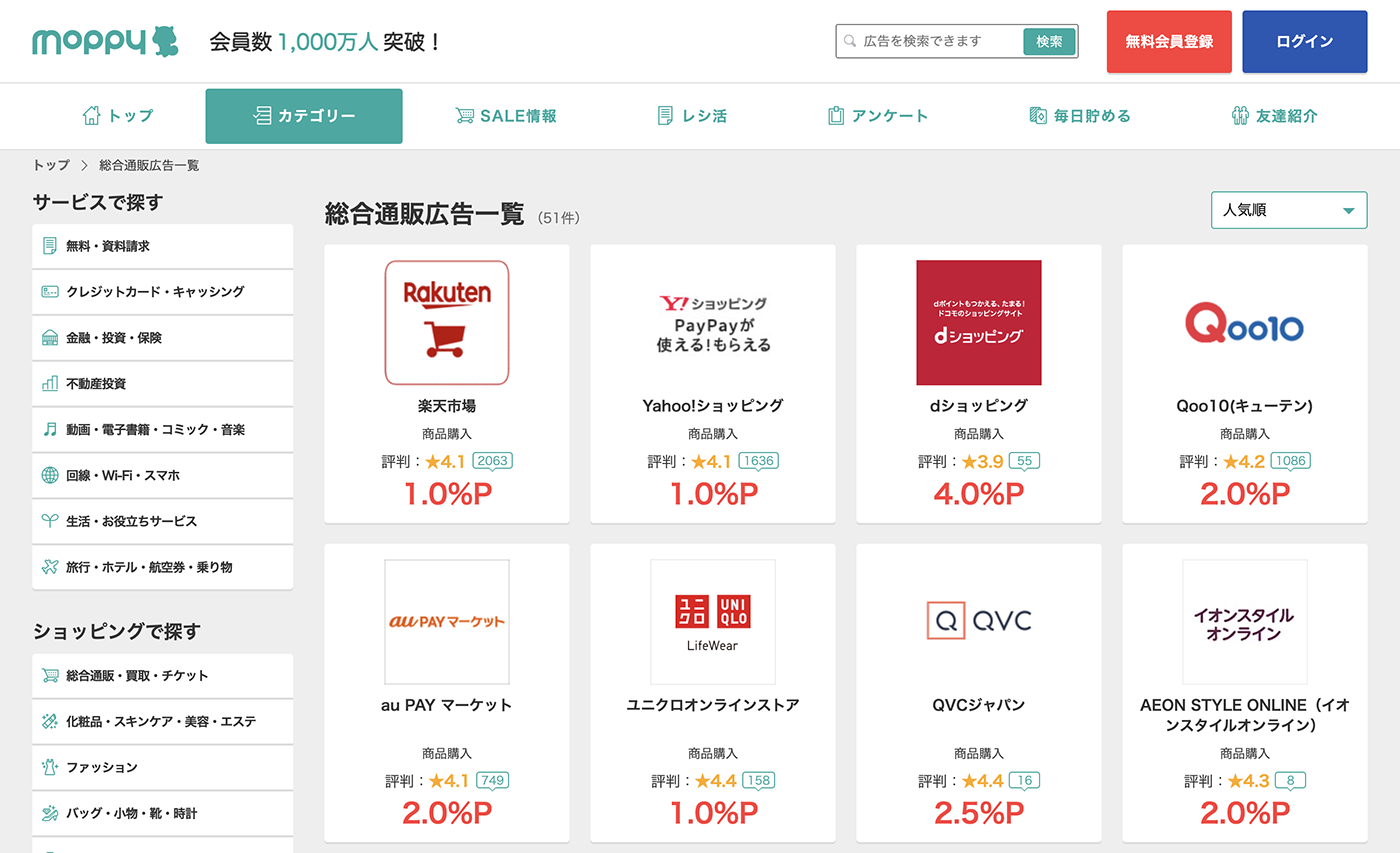Click the 2.5%P point rate
This screenshot has height=853, width=1400.
[979, 813]
